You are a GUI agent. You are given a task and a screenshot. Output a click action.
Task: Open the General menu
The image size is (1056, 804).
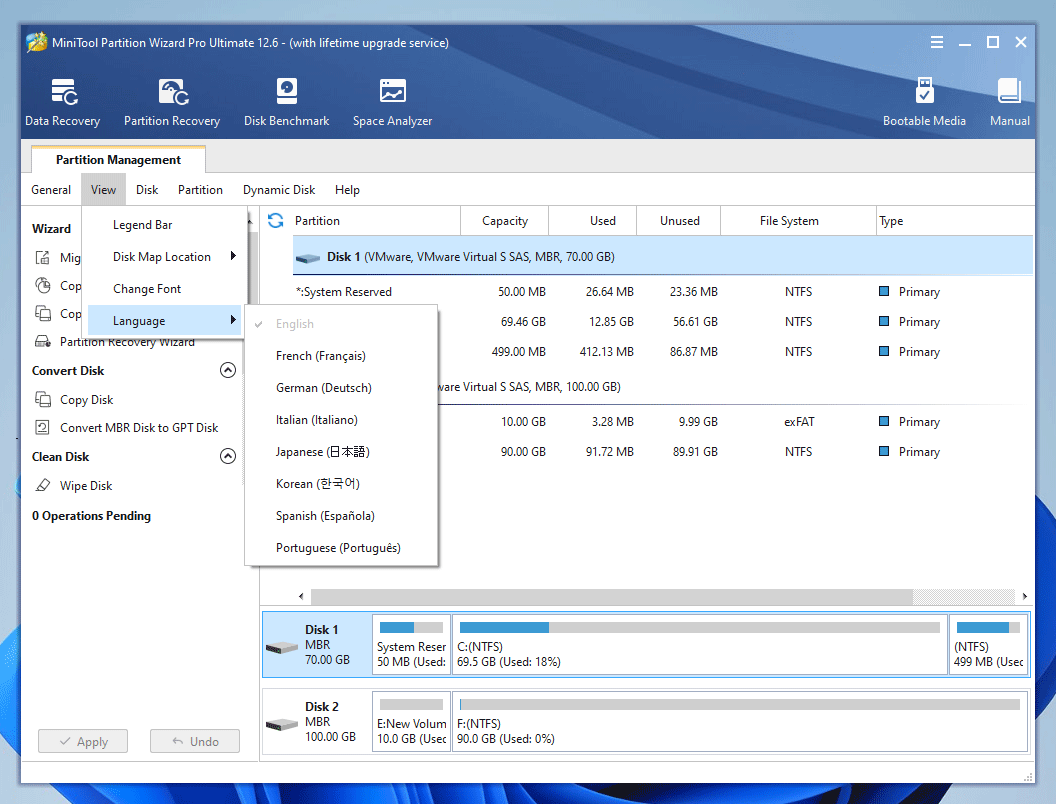pyautogui.click(x=51, y=190)
